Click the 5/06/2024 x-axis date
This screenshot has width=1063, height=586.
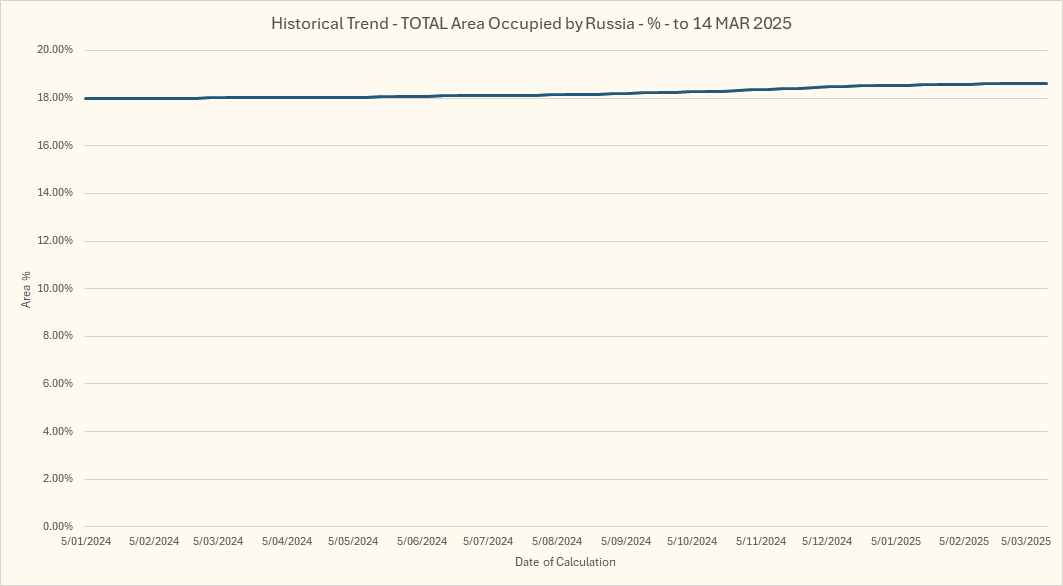pyautogui.click(x=422, y=541)
